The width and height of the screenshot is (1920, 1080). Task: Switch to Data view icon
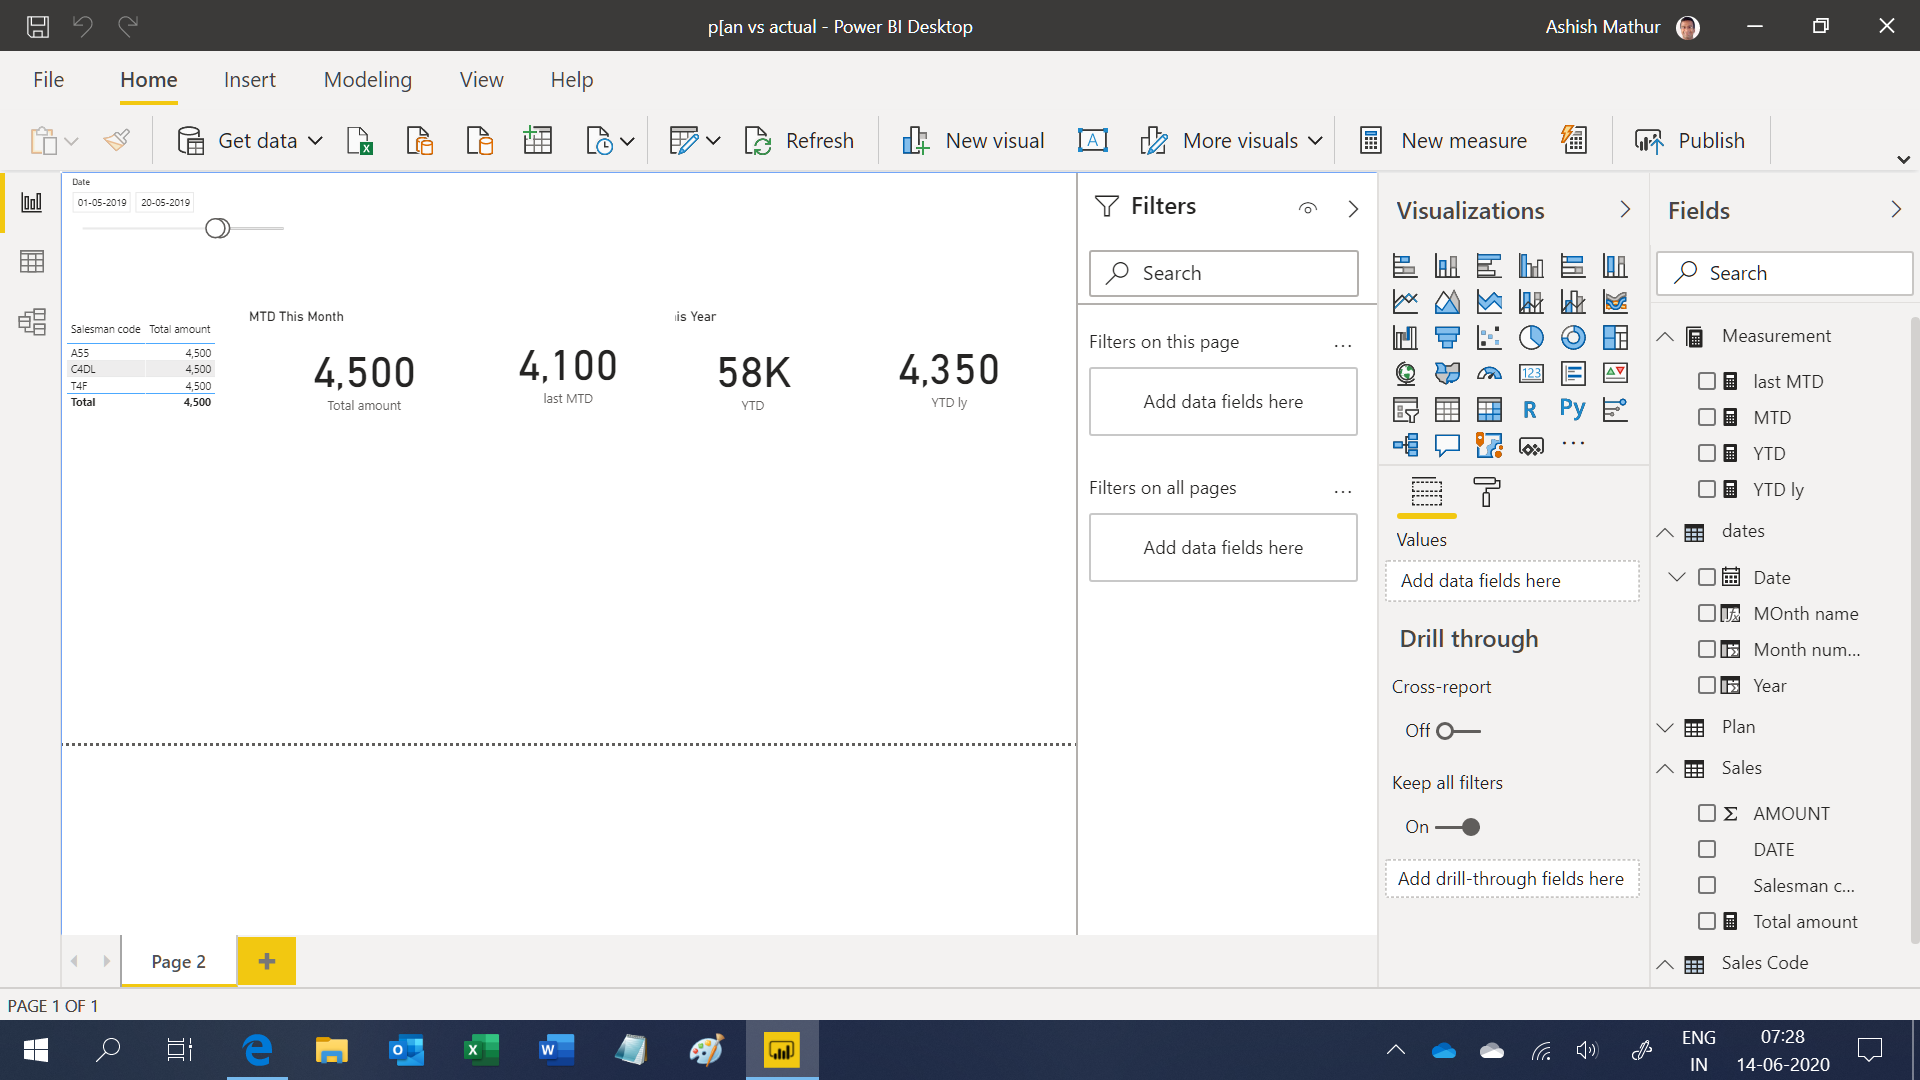point(32,262)
